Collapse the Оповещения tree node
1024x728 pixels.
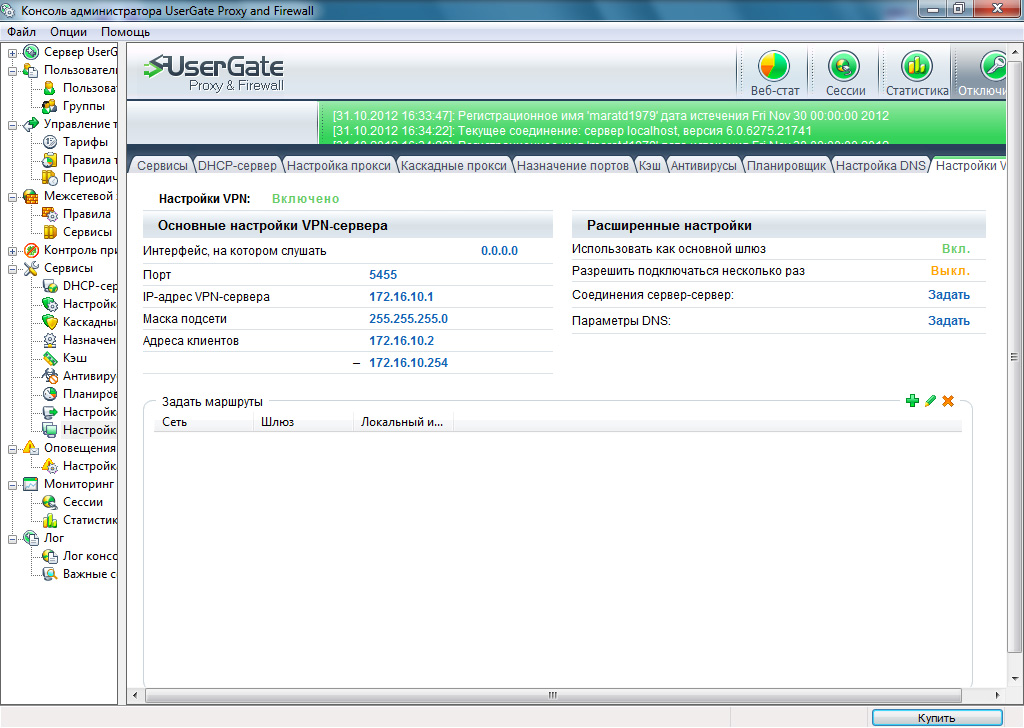point(12,449)
